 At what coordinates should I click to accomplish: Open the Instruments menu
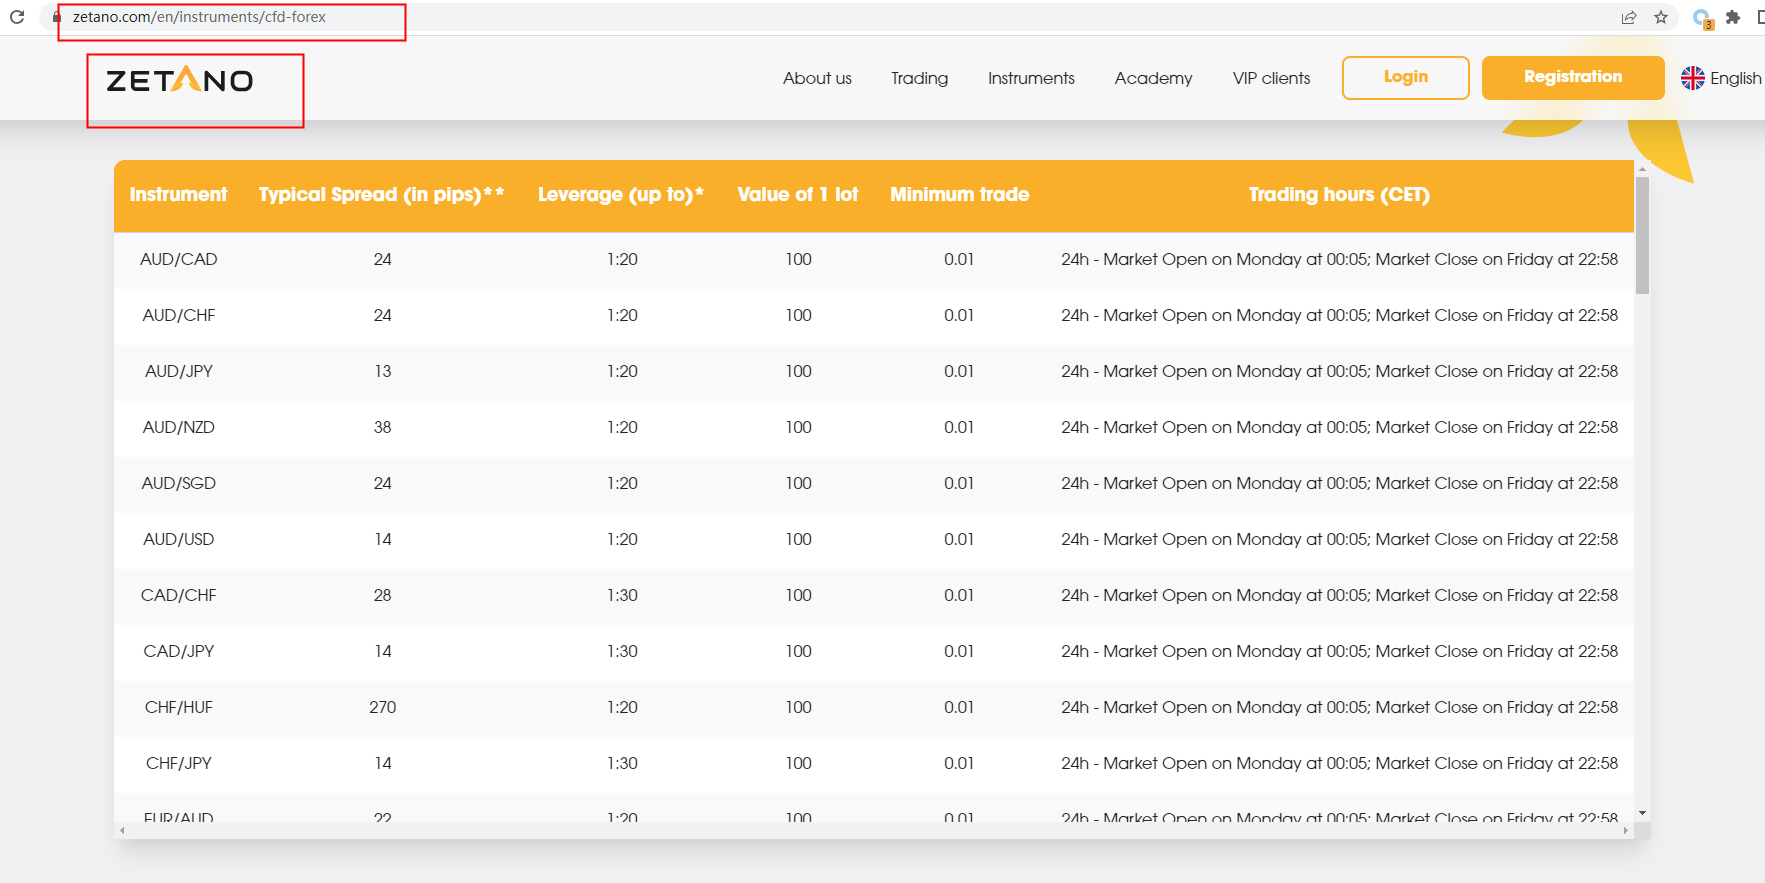pyautogui.click(x=1031, y=78)
